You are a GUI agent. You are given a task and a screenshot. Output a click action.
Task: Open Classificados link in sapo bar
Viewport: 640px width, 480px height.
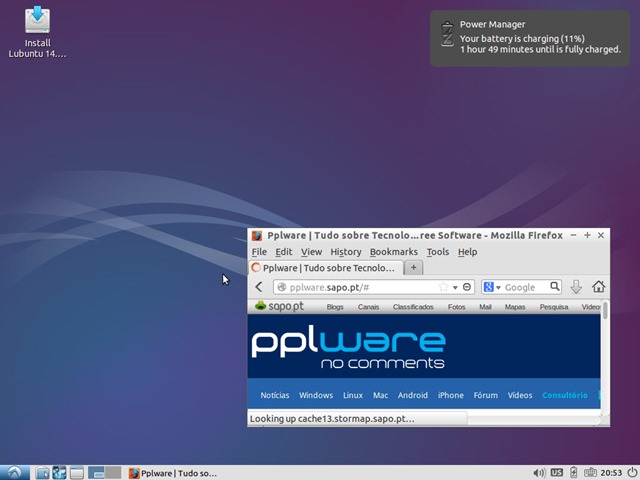[413, 307]
